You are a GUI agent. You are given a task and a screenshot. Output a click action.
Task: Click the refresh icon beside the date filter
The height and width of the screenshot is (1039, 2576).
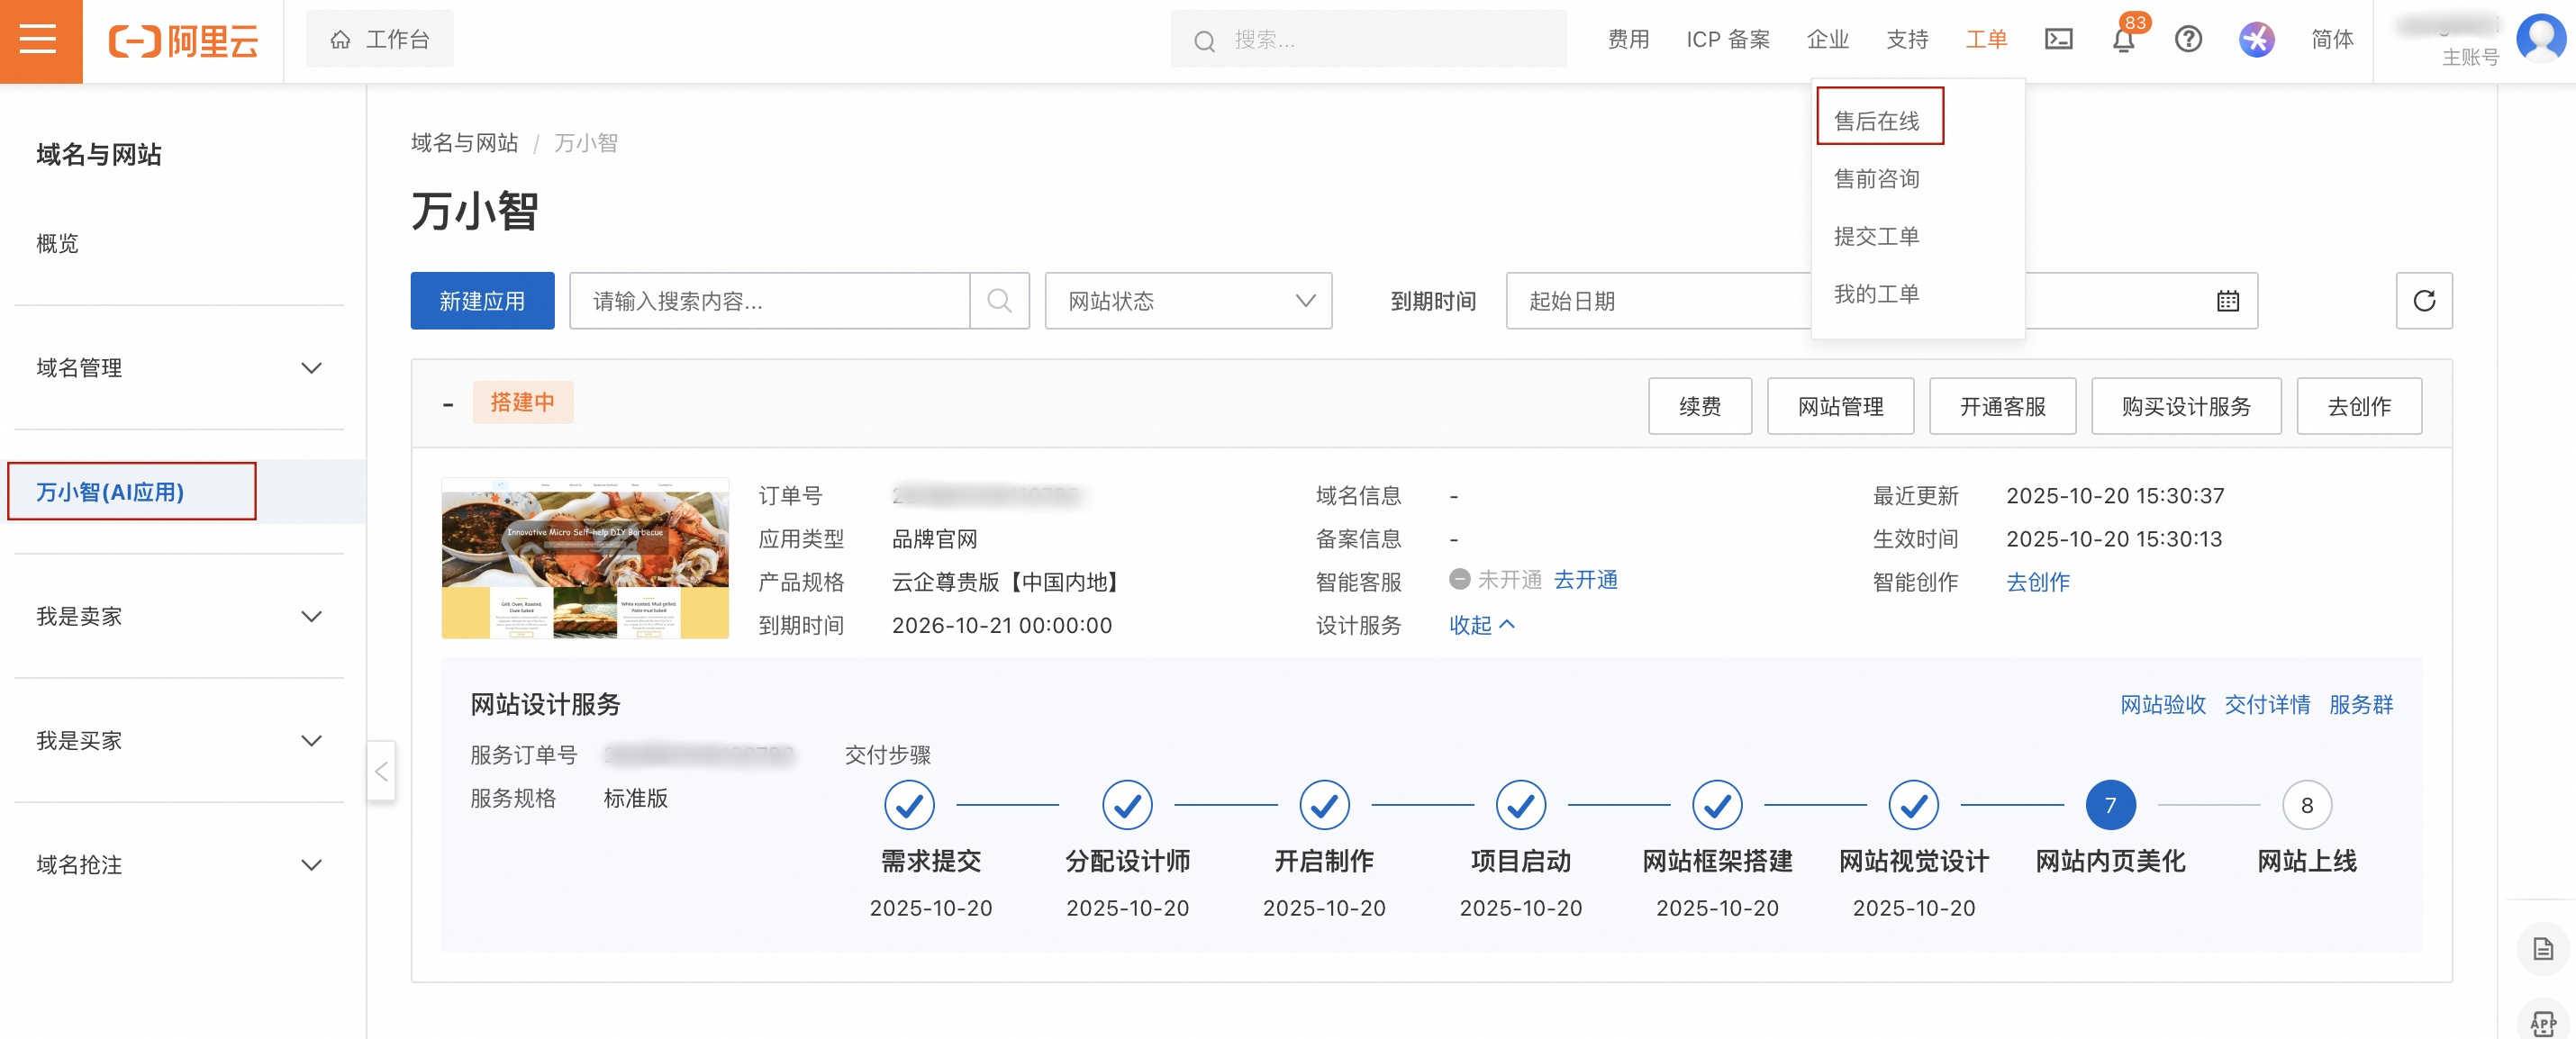pos(2424,300)
